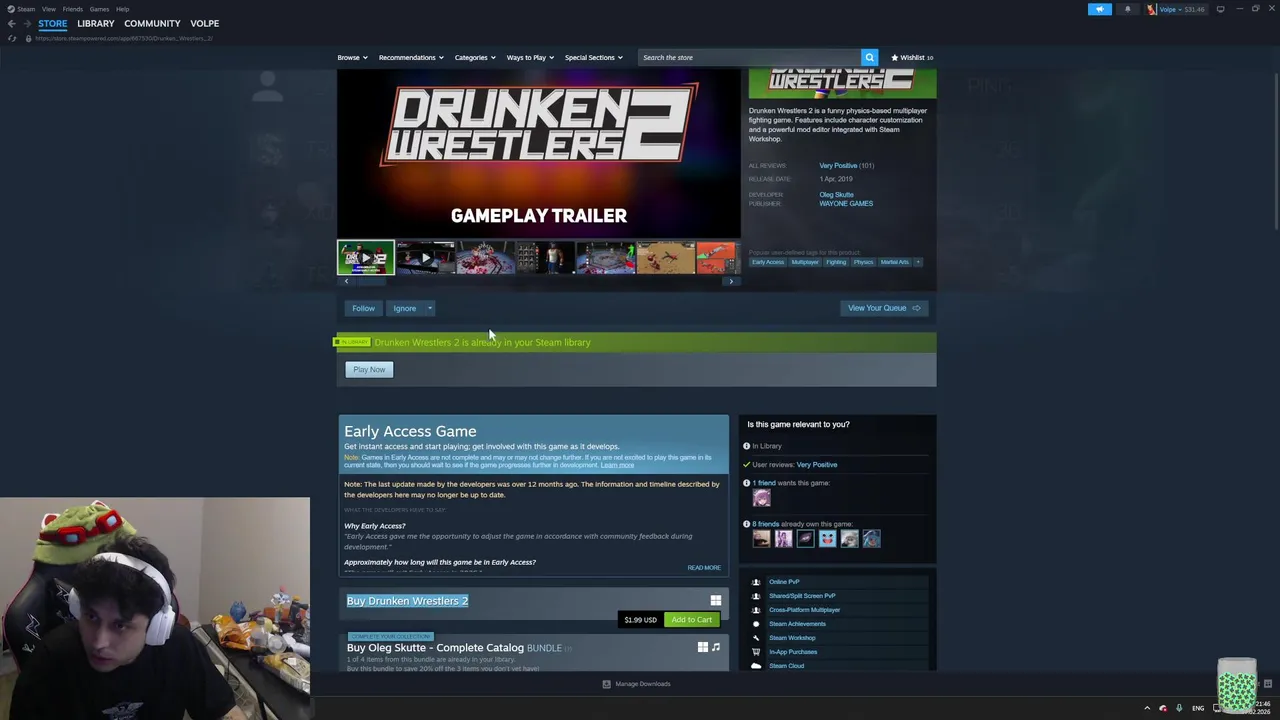Open the Categories dropdown

[x=475, y=57]
